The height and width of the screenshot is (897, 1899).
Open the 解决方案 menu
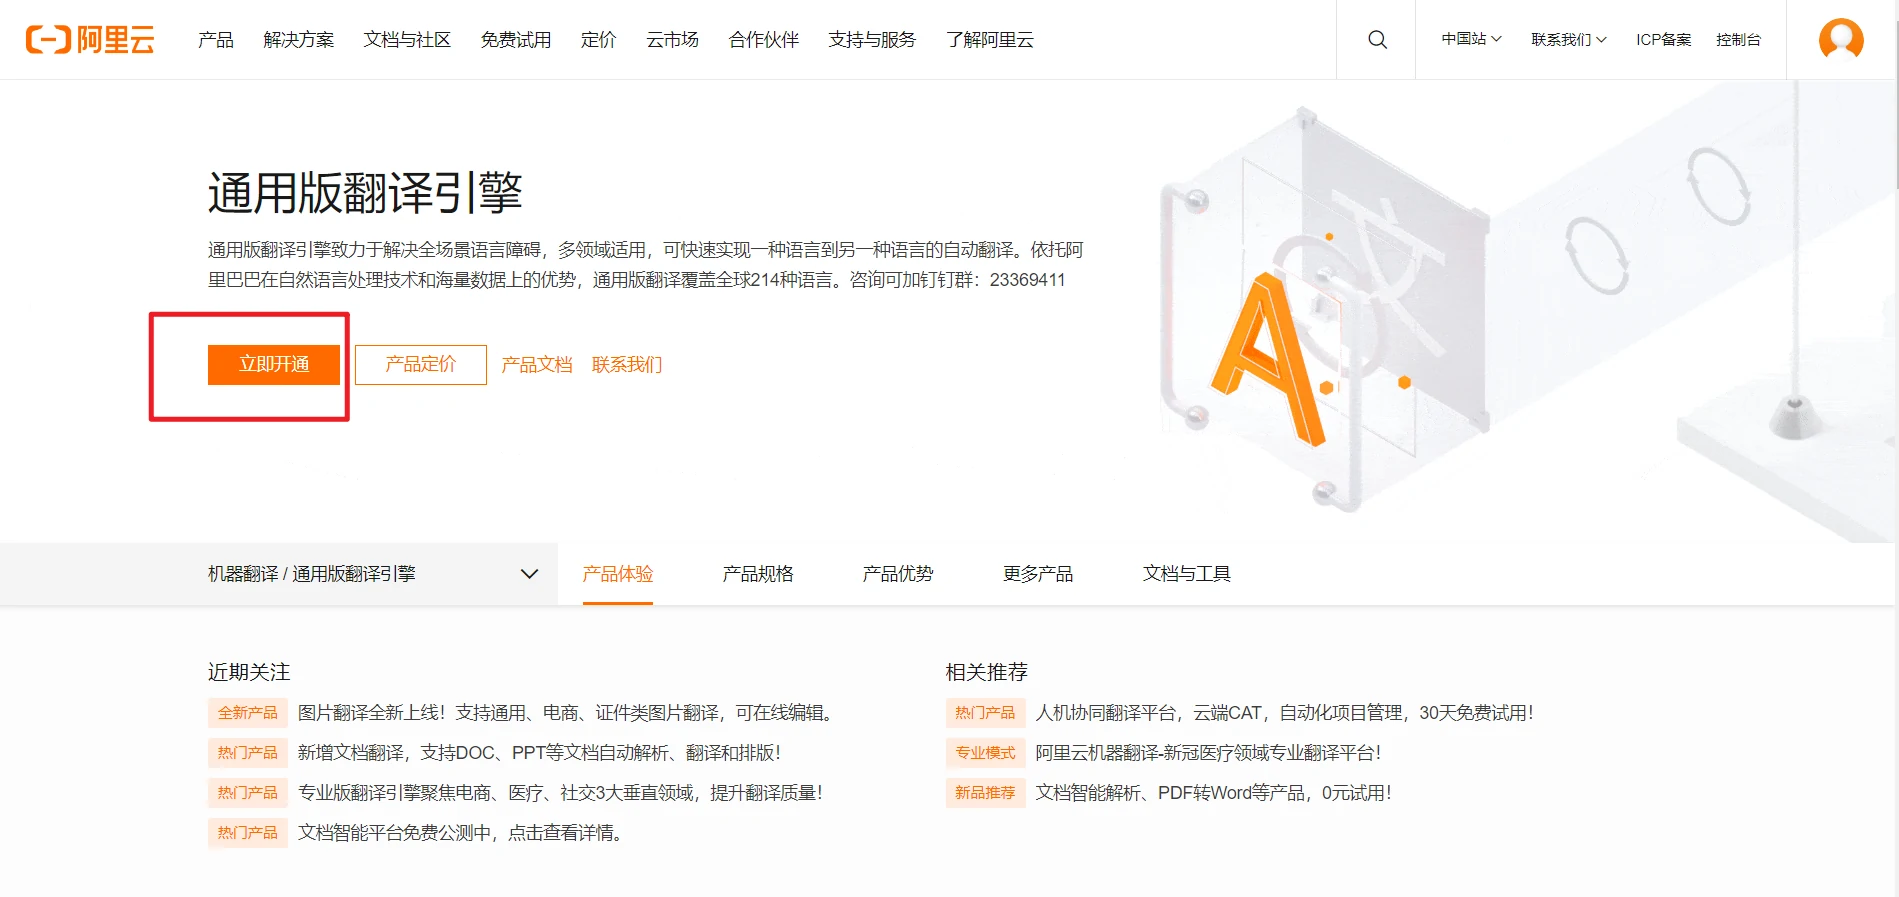[x=299, y=40]
